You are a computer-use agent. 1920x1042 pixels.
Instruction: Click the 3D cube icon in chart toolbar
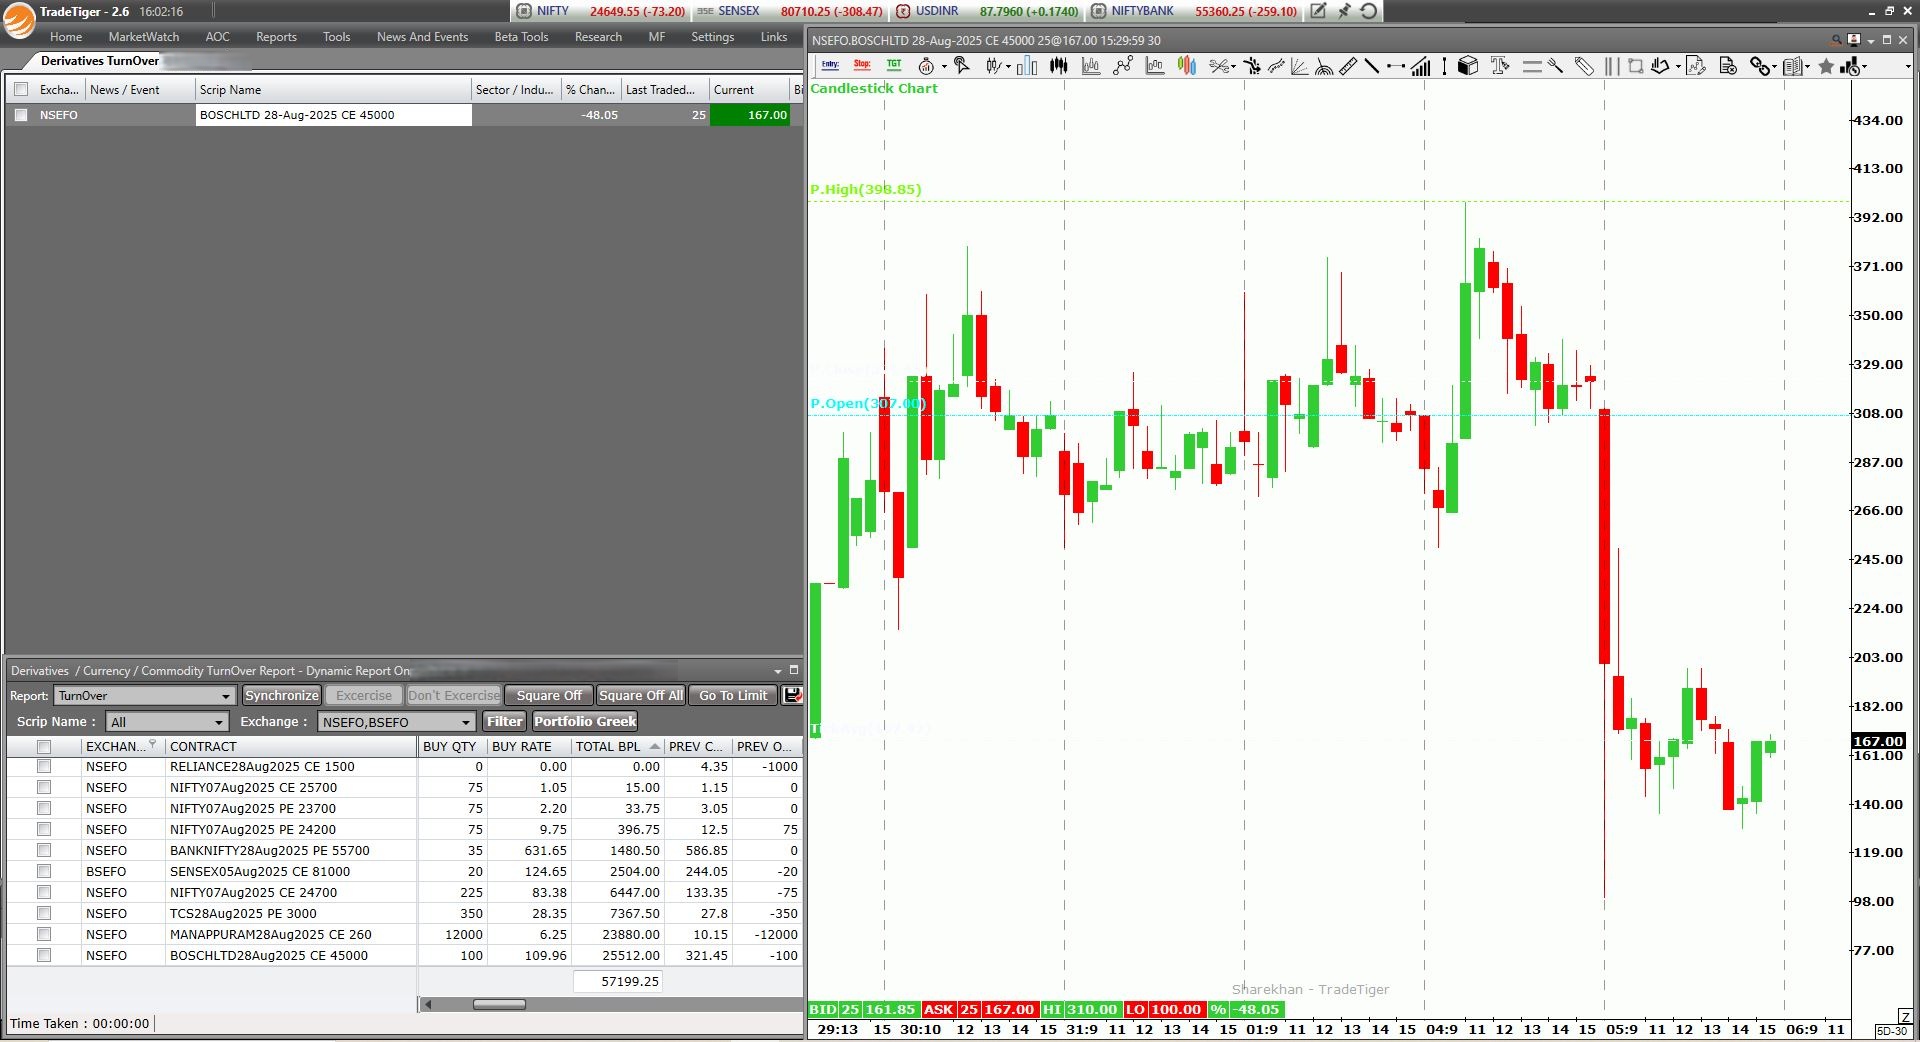(1468, 66)
